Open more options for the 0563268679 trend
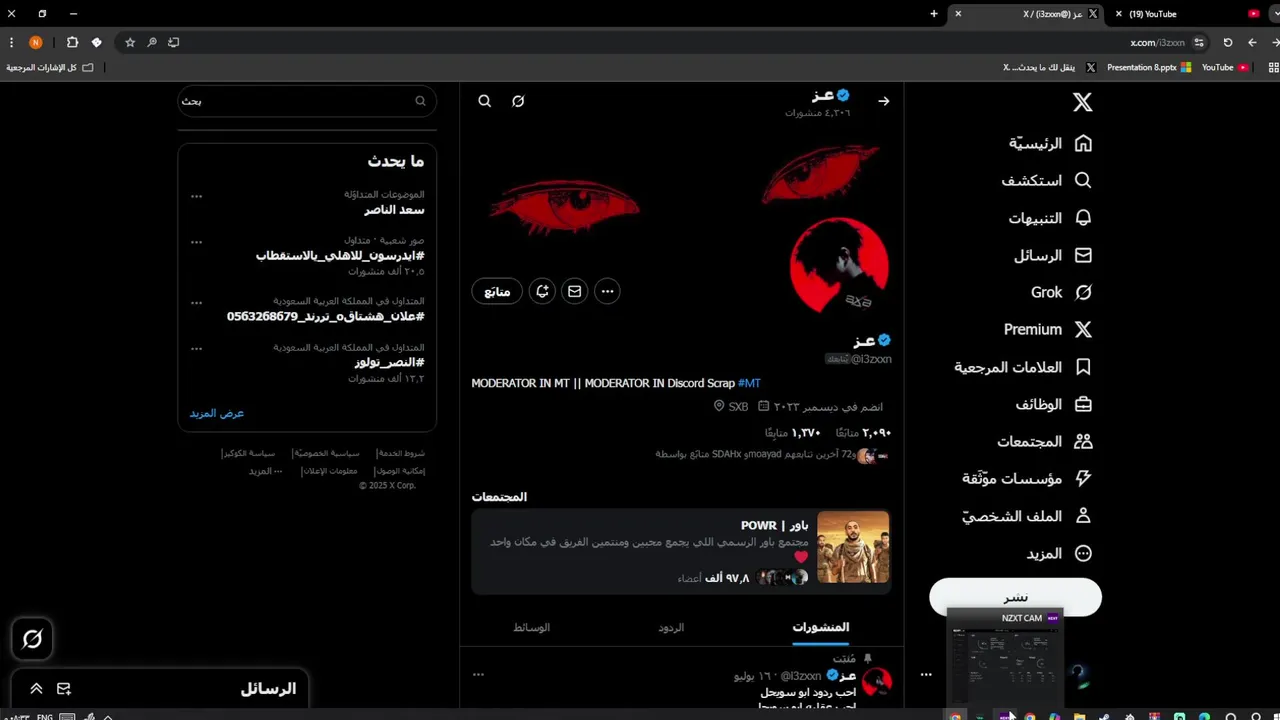The image size is (1280, 720). pos(196,302)
